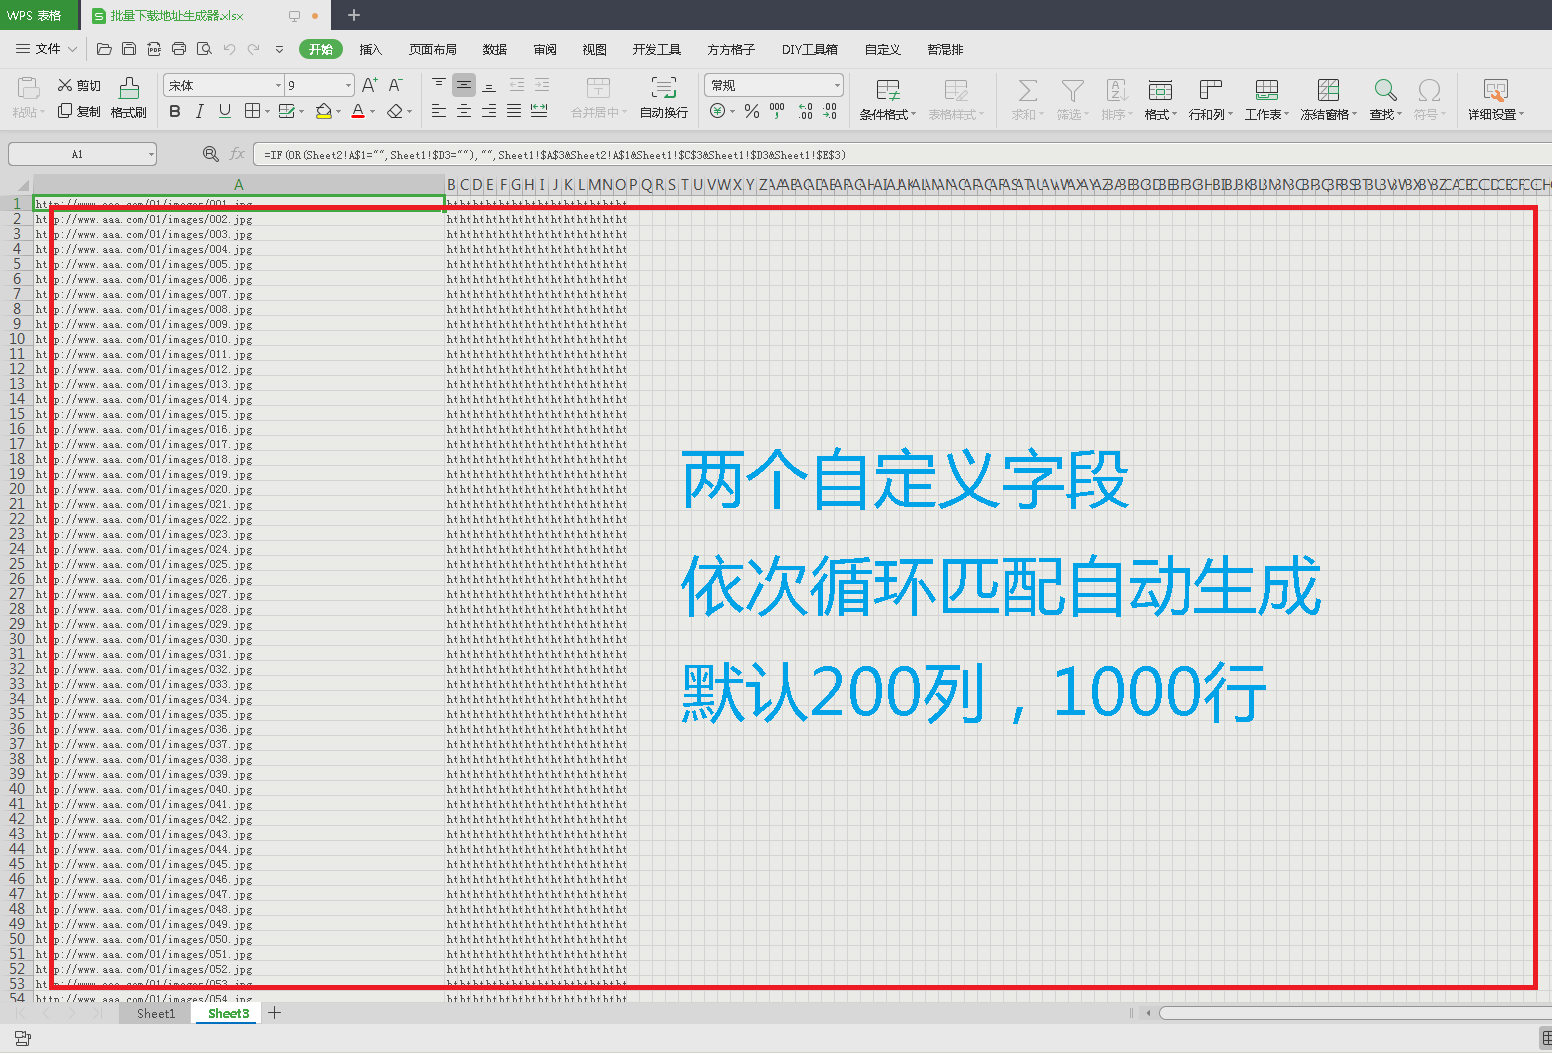Click the status bar icon at bottom-left
The height and width of the screenshot is (1054, 1552).
pos(22,1039)
